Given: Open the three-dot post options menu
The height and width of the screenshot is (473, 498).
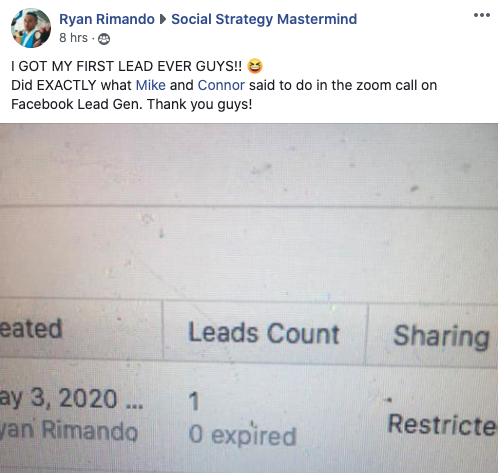Looking at the screenshot, I should 482,15.
